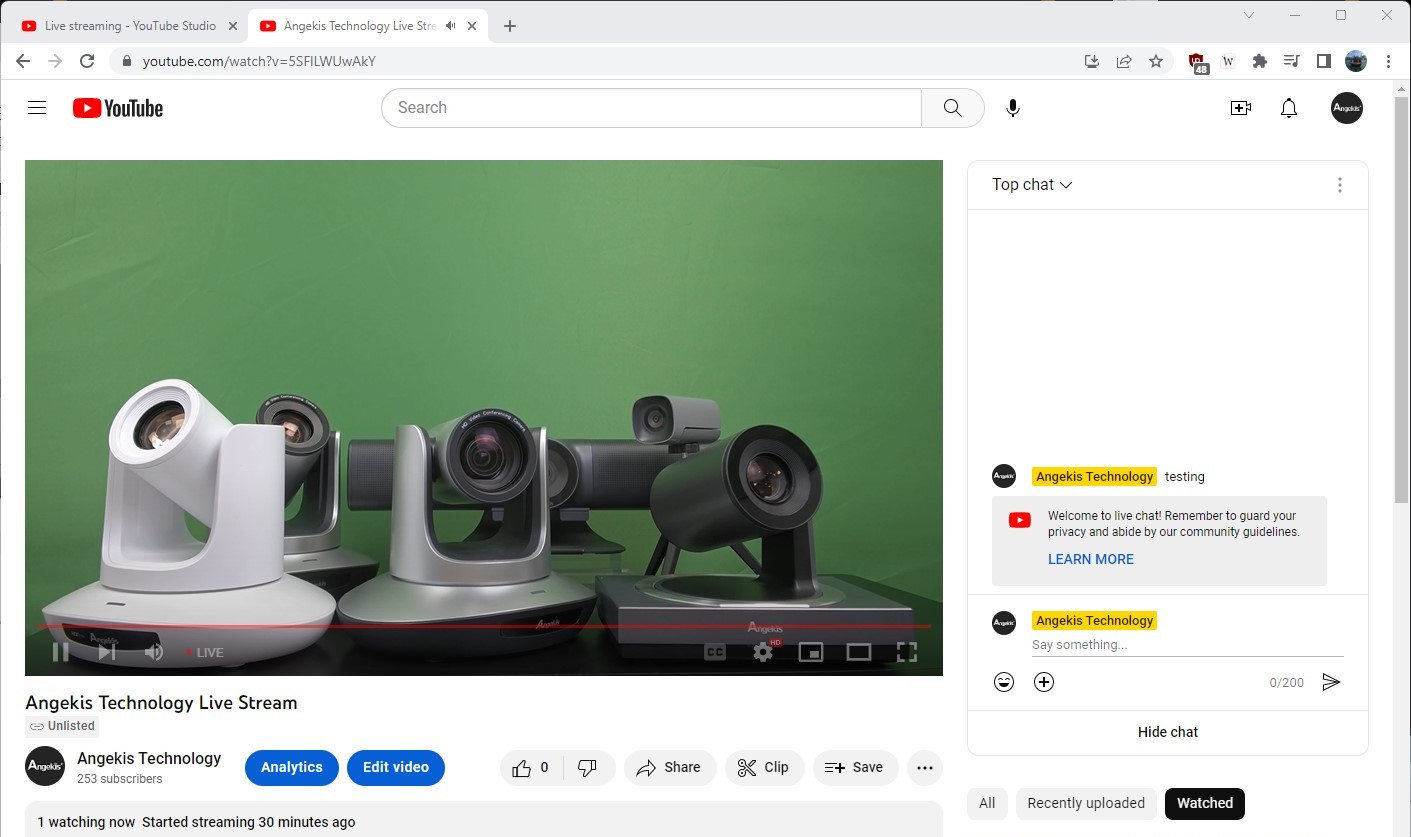The width and height of the screenshot is (1411, 837).
Task: Open voice search with the microphone icon
Action: [1012, 107]
